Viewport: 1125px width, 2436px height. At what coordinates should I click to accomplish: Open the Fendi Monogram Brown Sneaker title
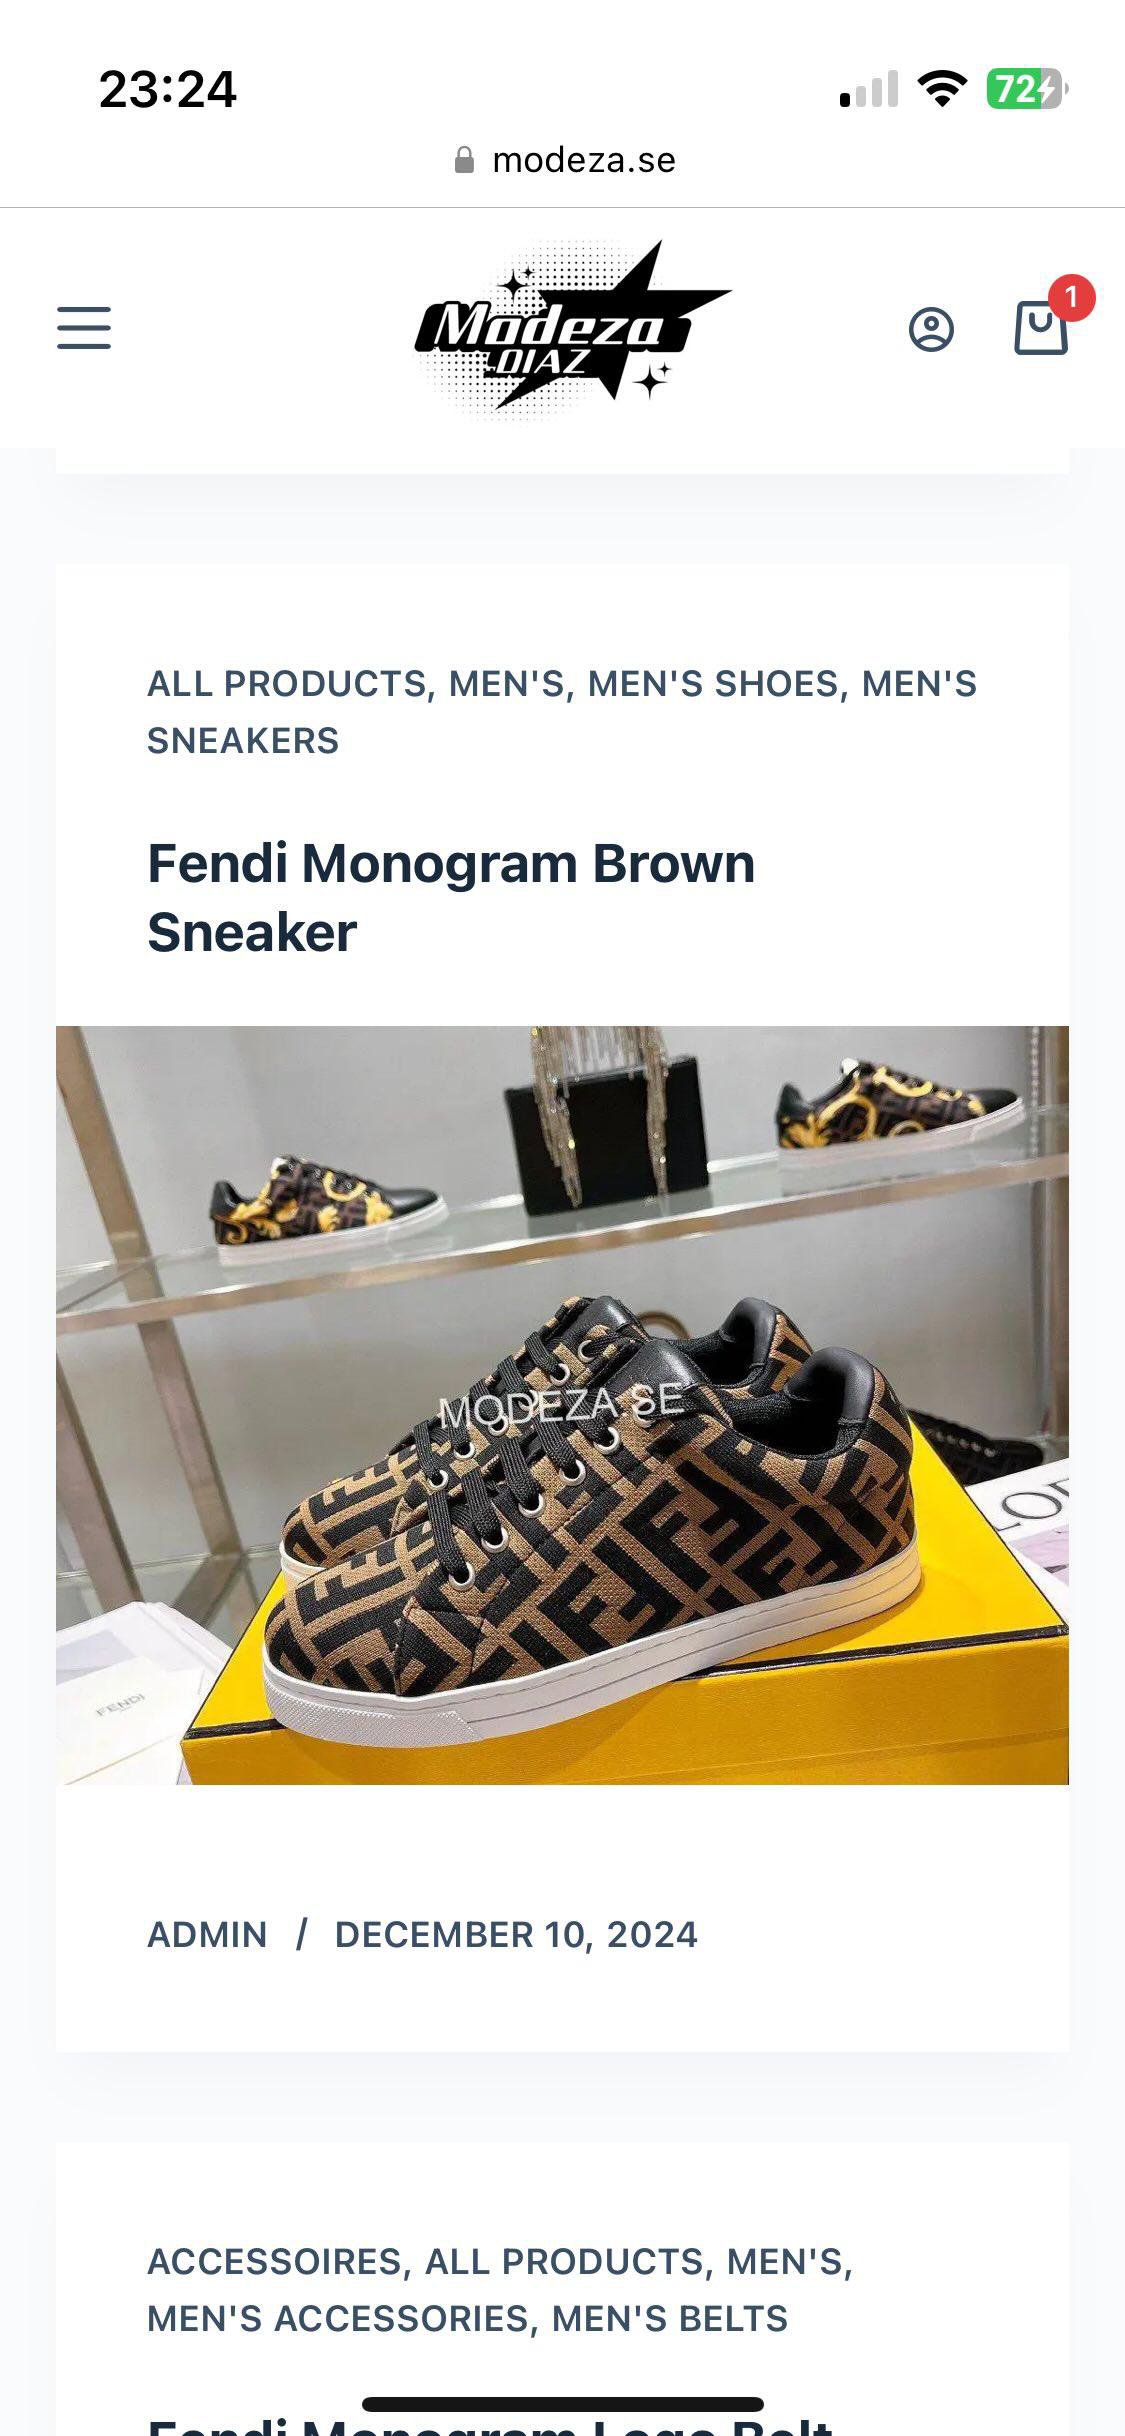pyautogui.click(x=451, y=897)
